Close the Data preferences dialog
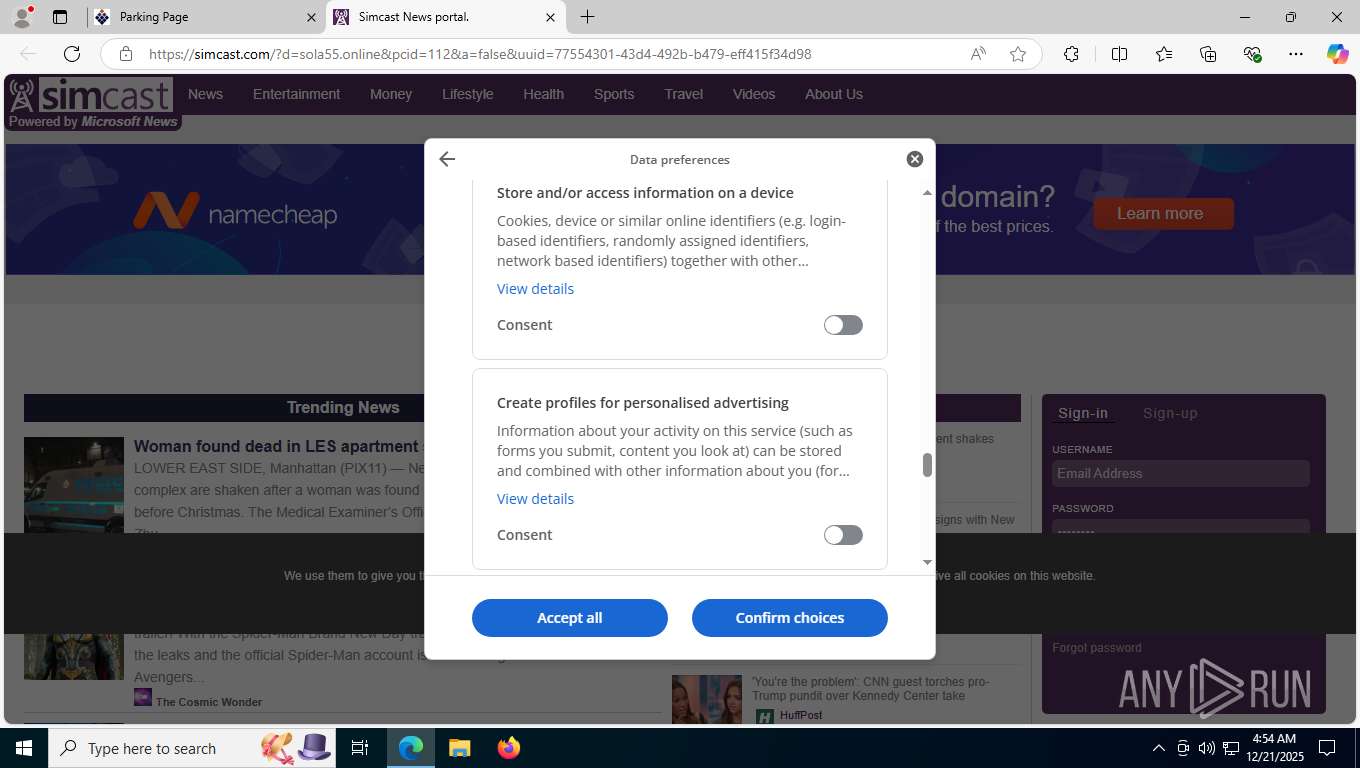This screenshot has width=1360, height=768. click(x=914, y=159)
